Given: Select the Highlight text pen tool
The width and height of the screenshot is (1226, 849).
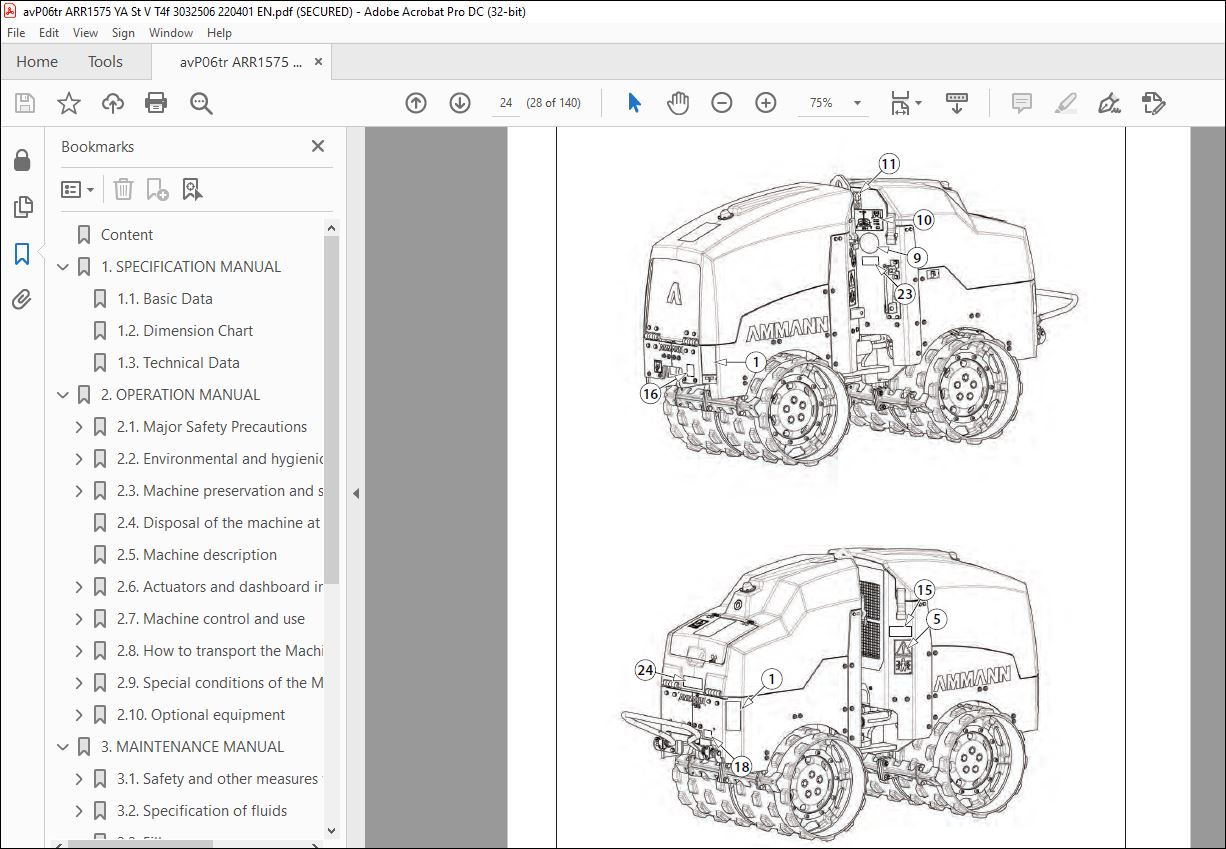Looking at the screenshot, I should pyautogui.click(x=1066, y=103).
